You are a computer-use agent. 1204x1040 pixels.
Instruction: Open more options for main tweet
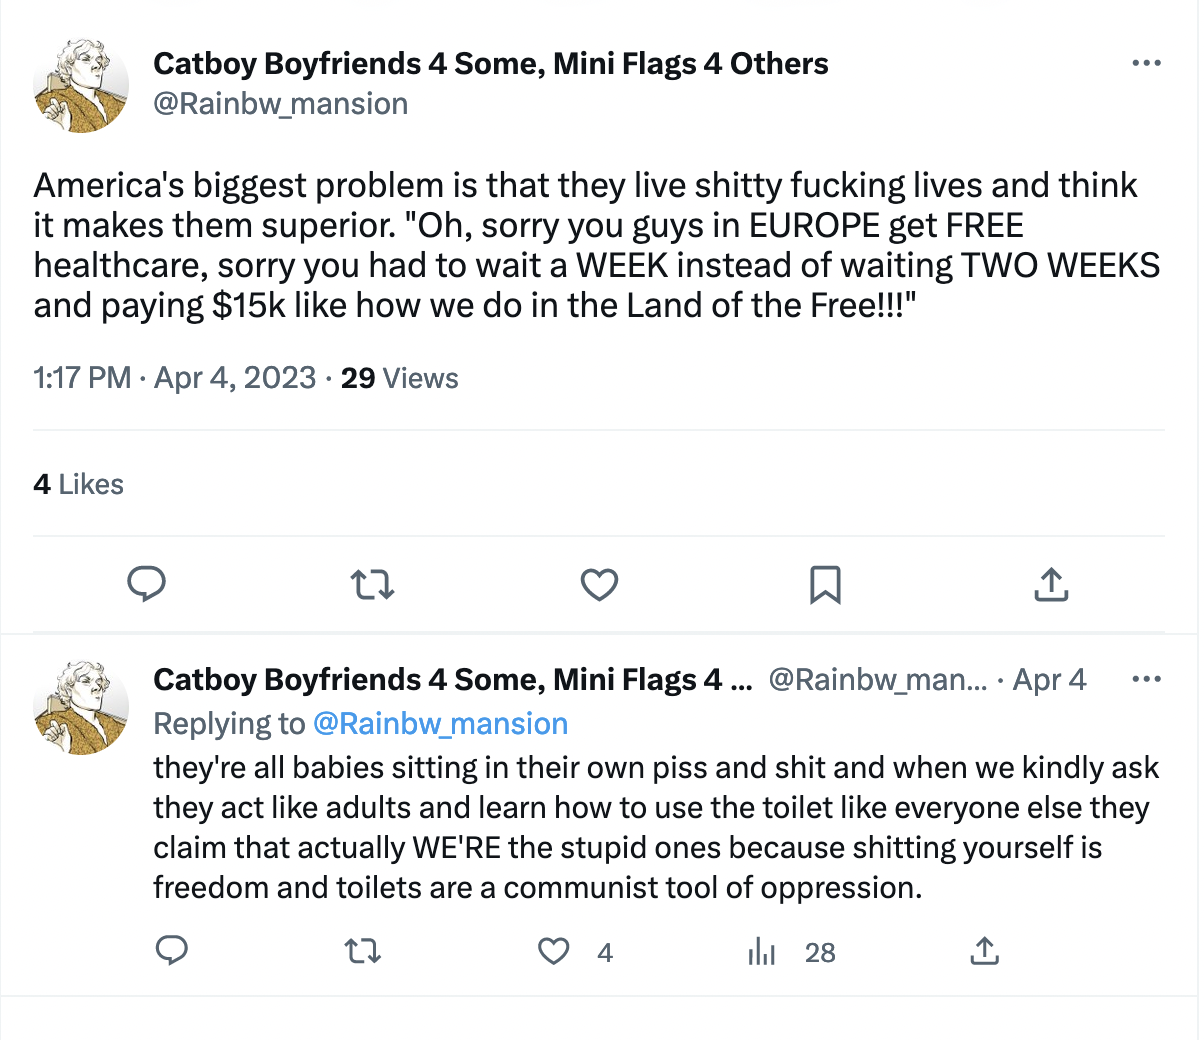1146,63
